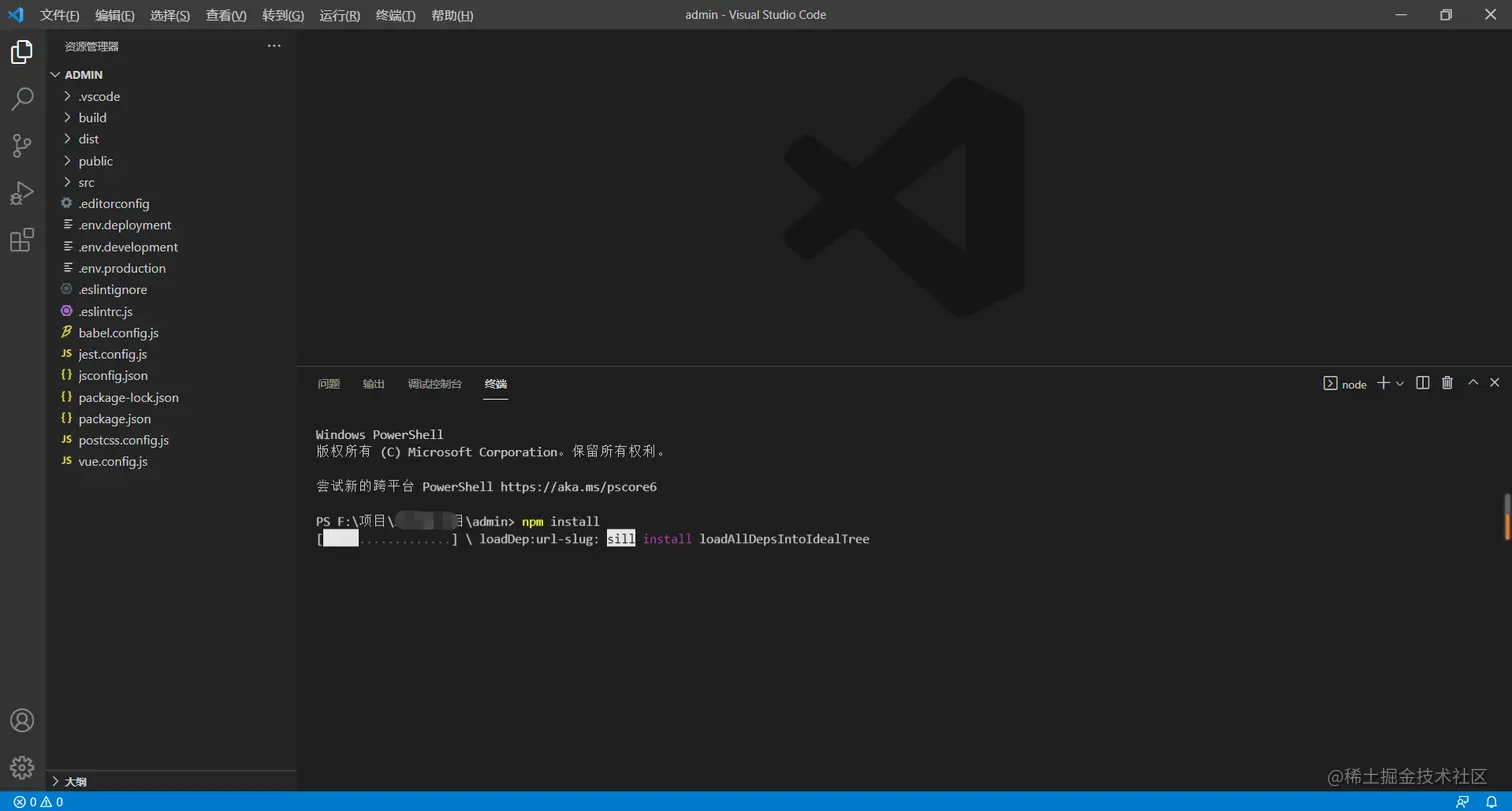Select the 终端 panel tab

[496, 384]
